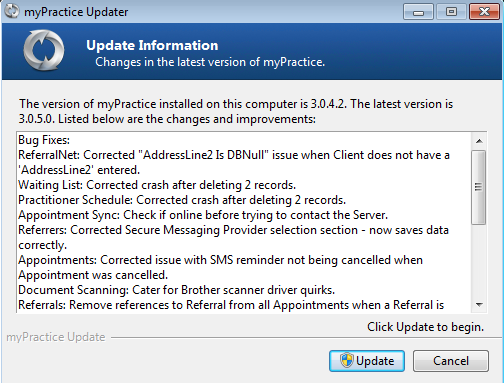This screenshot has width=504, height=383.
Task: Click the empty scrollbar track below the thumb
Action: tap(479, 260)
